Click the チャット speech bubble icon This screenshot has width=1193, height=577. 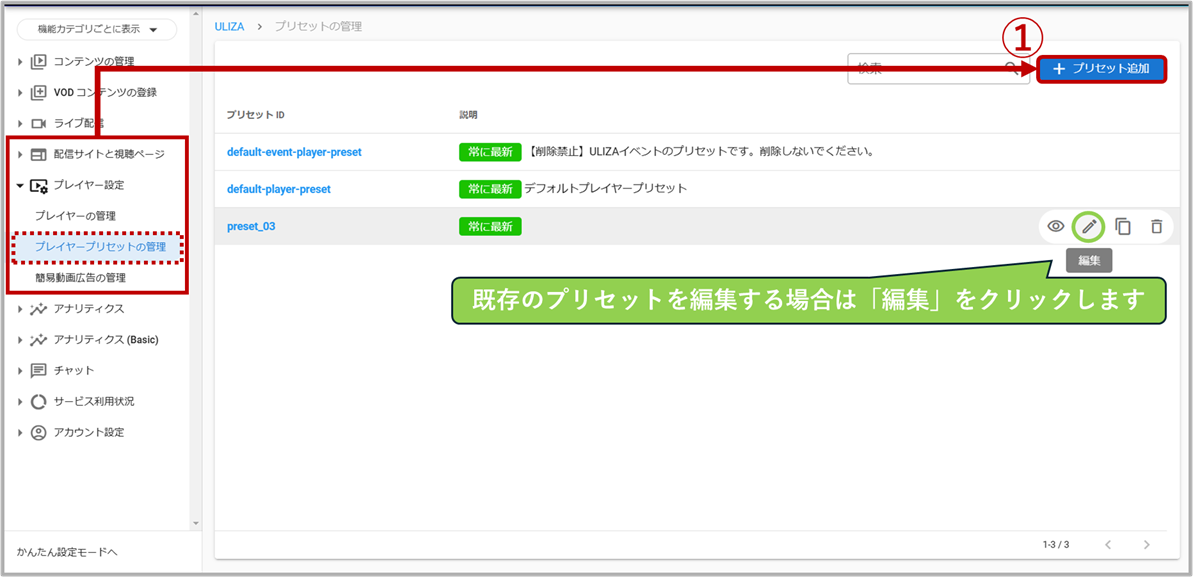point(39,371)
